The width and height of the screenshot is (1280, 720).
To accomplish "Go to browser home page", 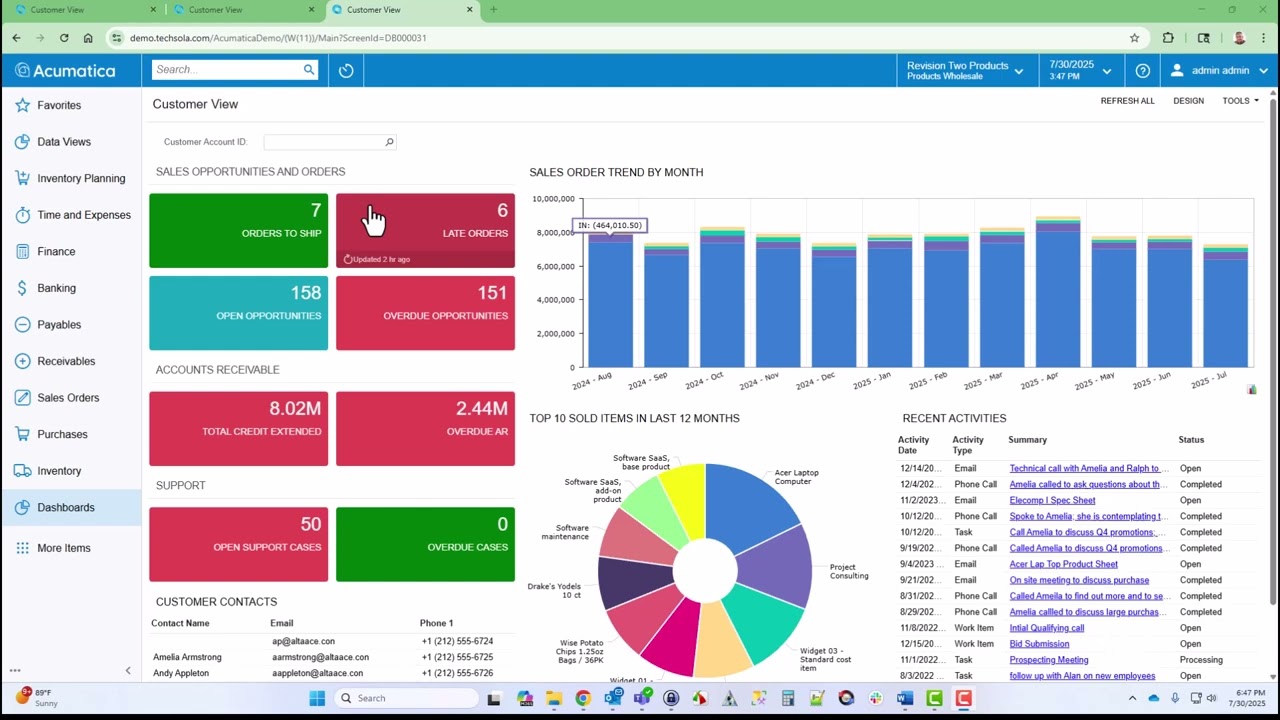I will coord(88,38).
